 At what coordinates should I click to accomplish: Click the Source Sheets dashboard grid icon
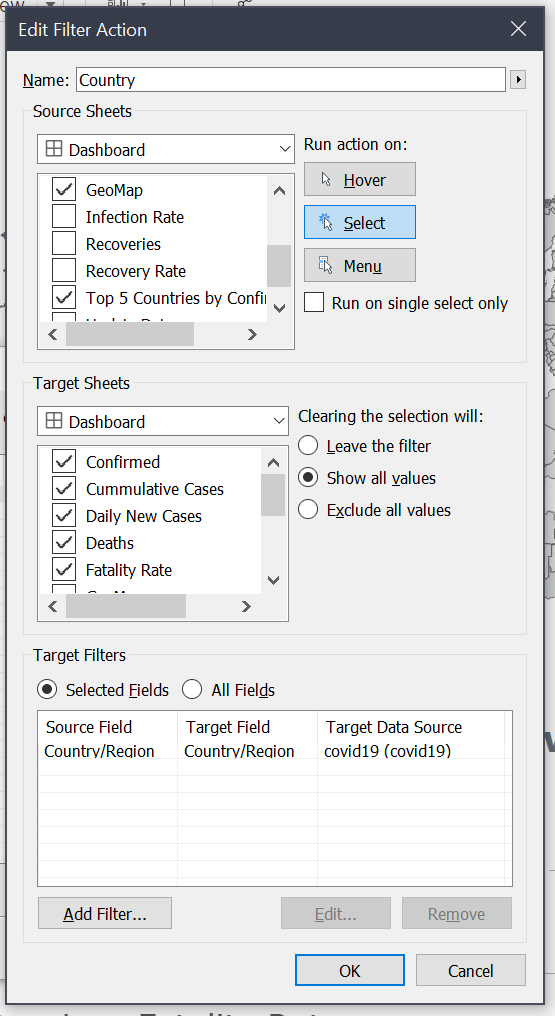coord(54,149)
